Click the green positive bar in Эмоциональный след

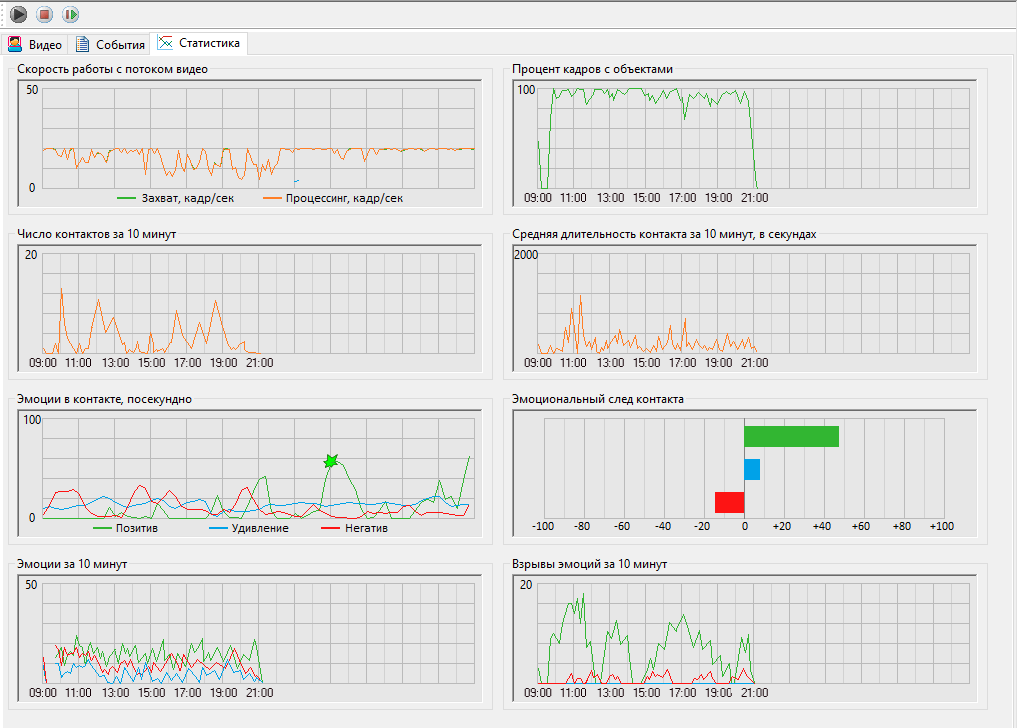tap(791, 436)
